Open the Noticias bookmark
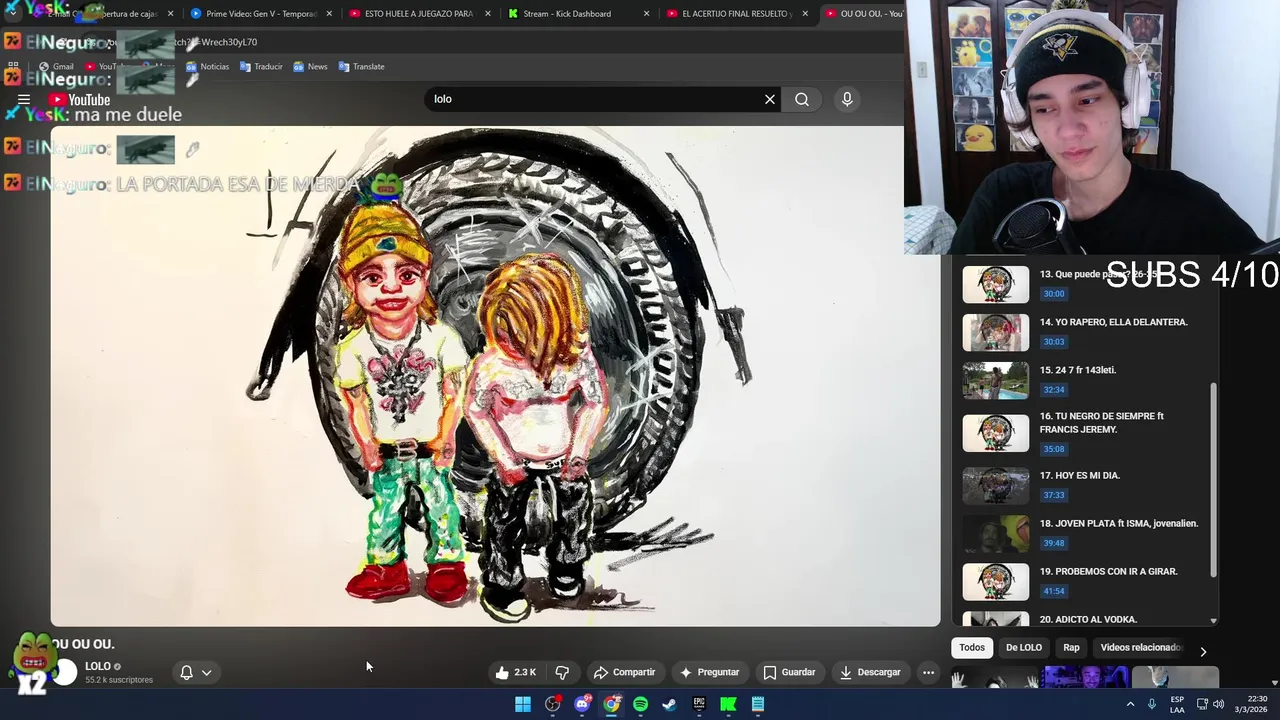This screenshot has height=720, width=1280. (x=207, y=67)
